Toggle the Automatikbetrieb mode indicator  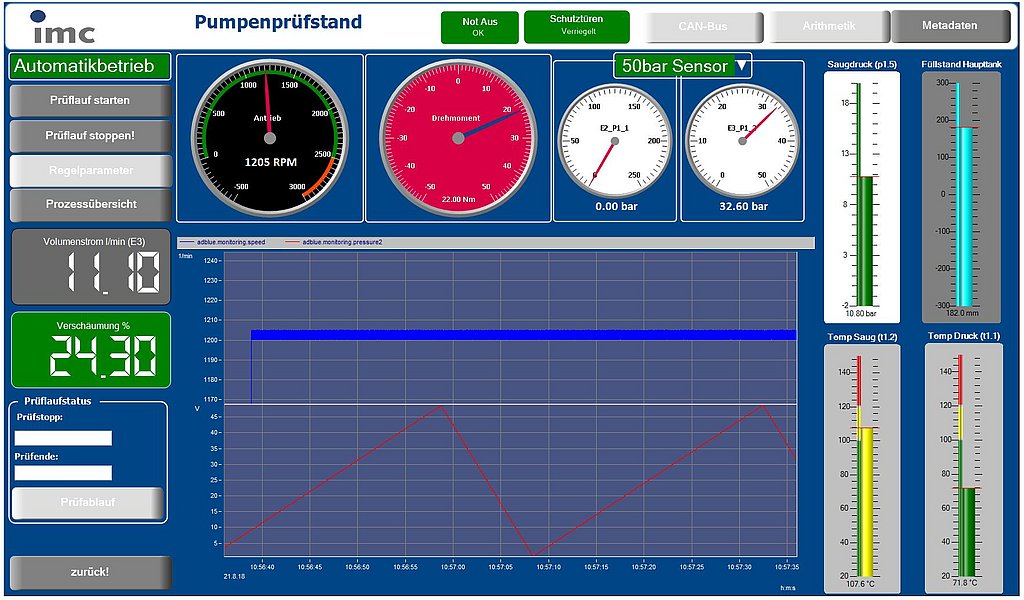[83, 67]
